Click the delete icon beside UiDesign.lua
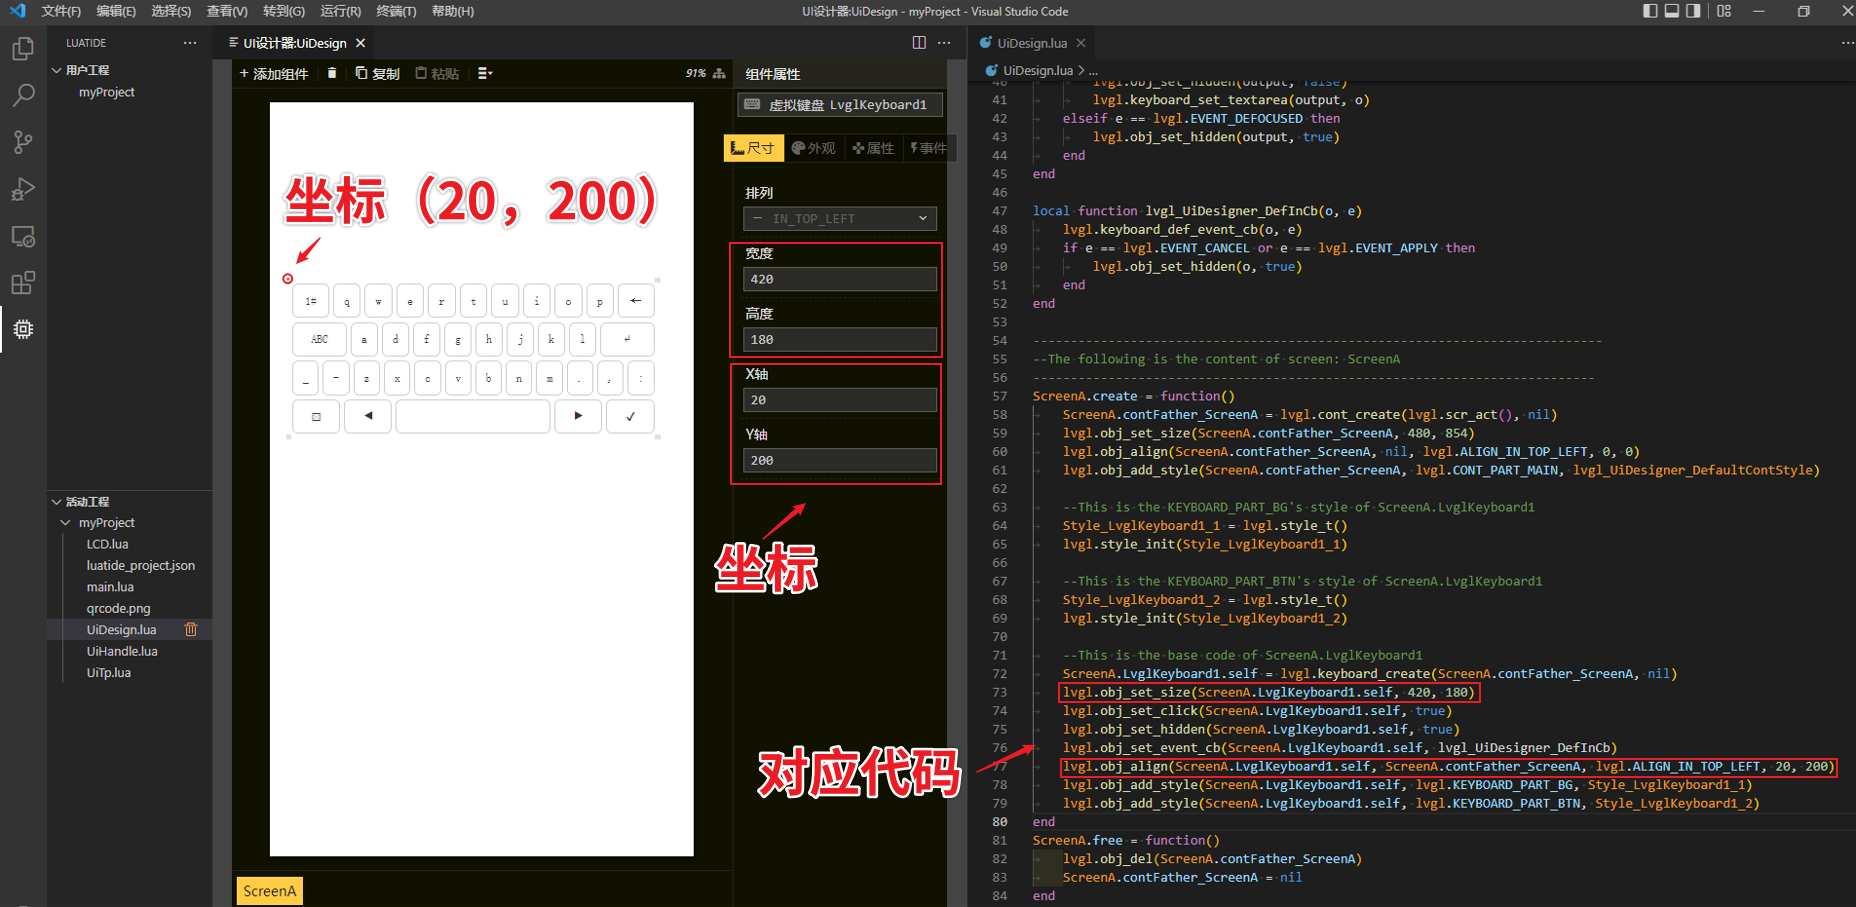 tap(191, 630)
